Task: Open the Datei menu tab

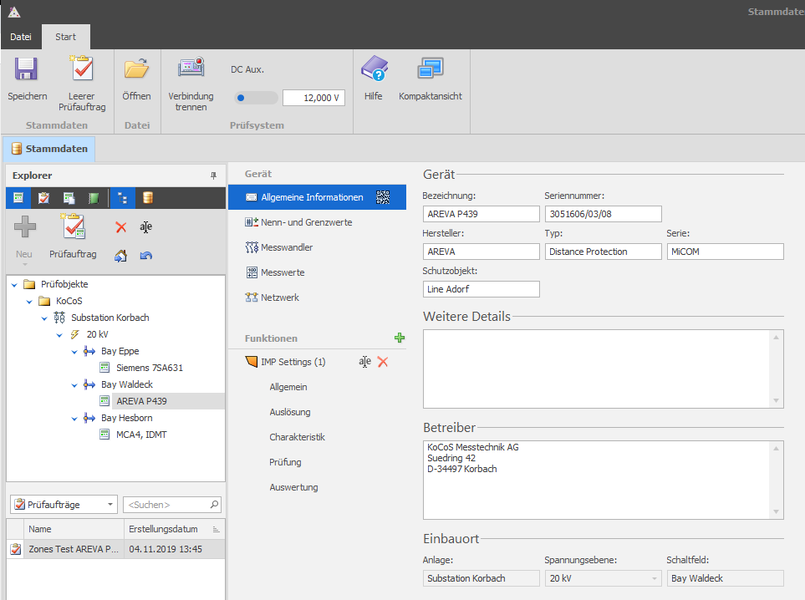Action: pyautogui.click(x=21, y=37)
